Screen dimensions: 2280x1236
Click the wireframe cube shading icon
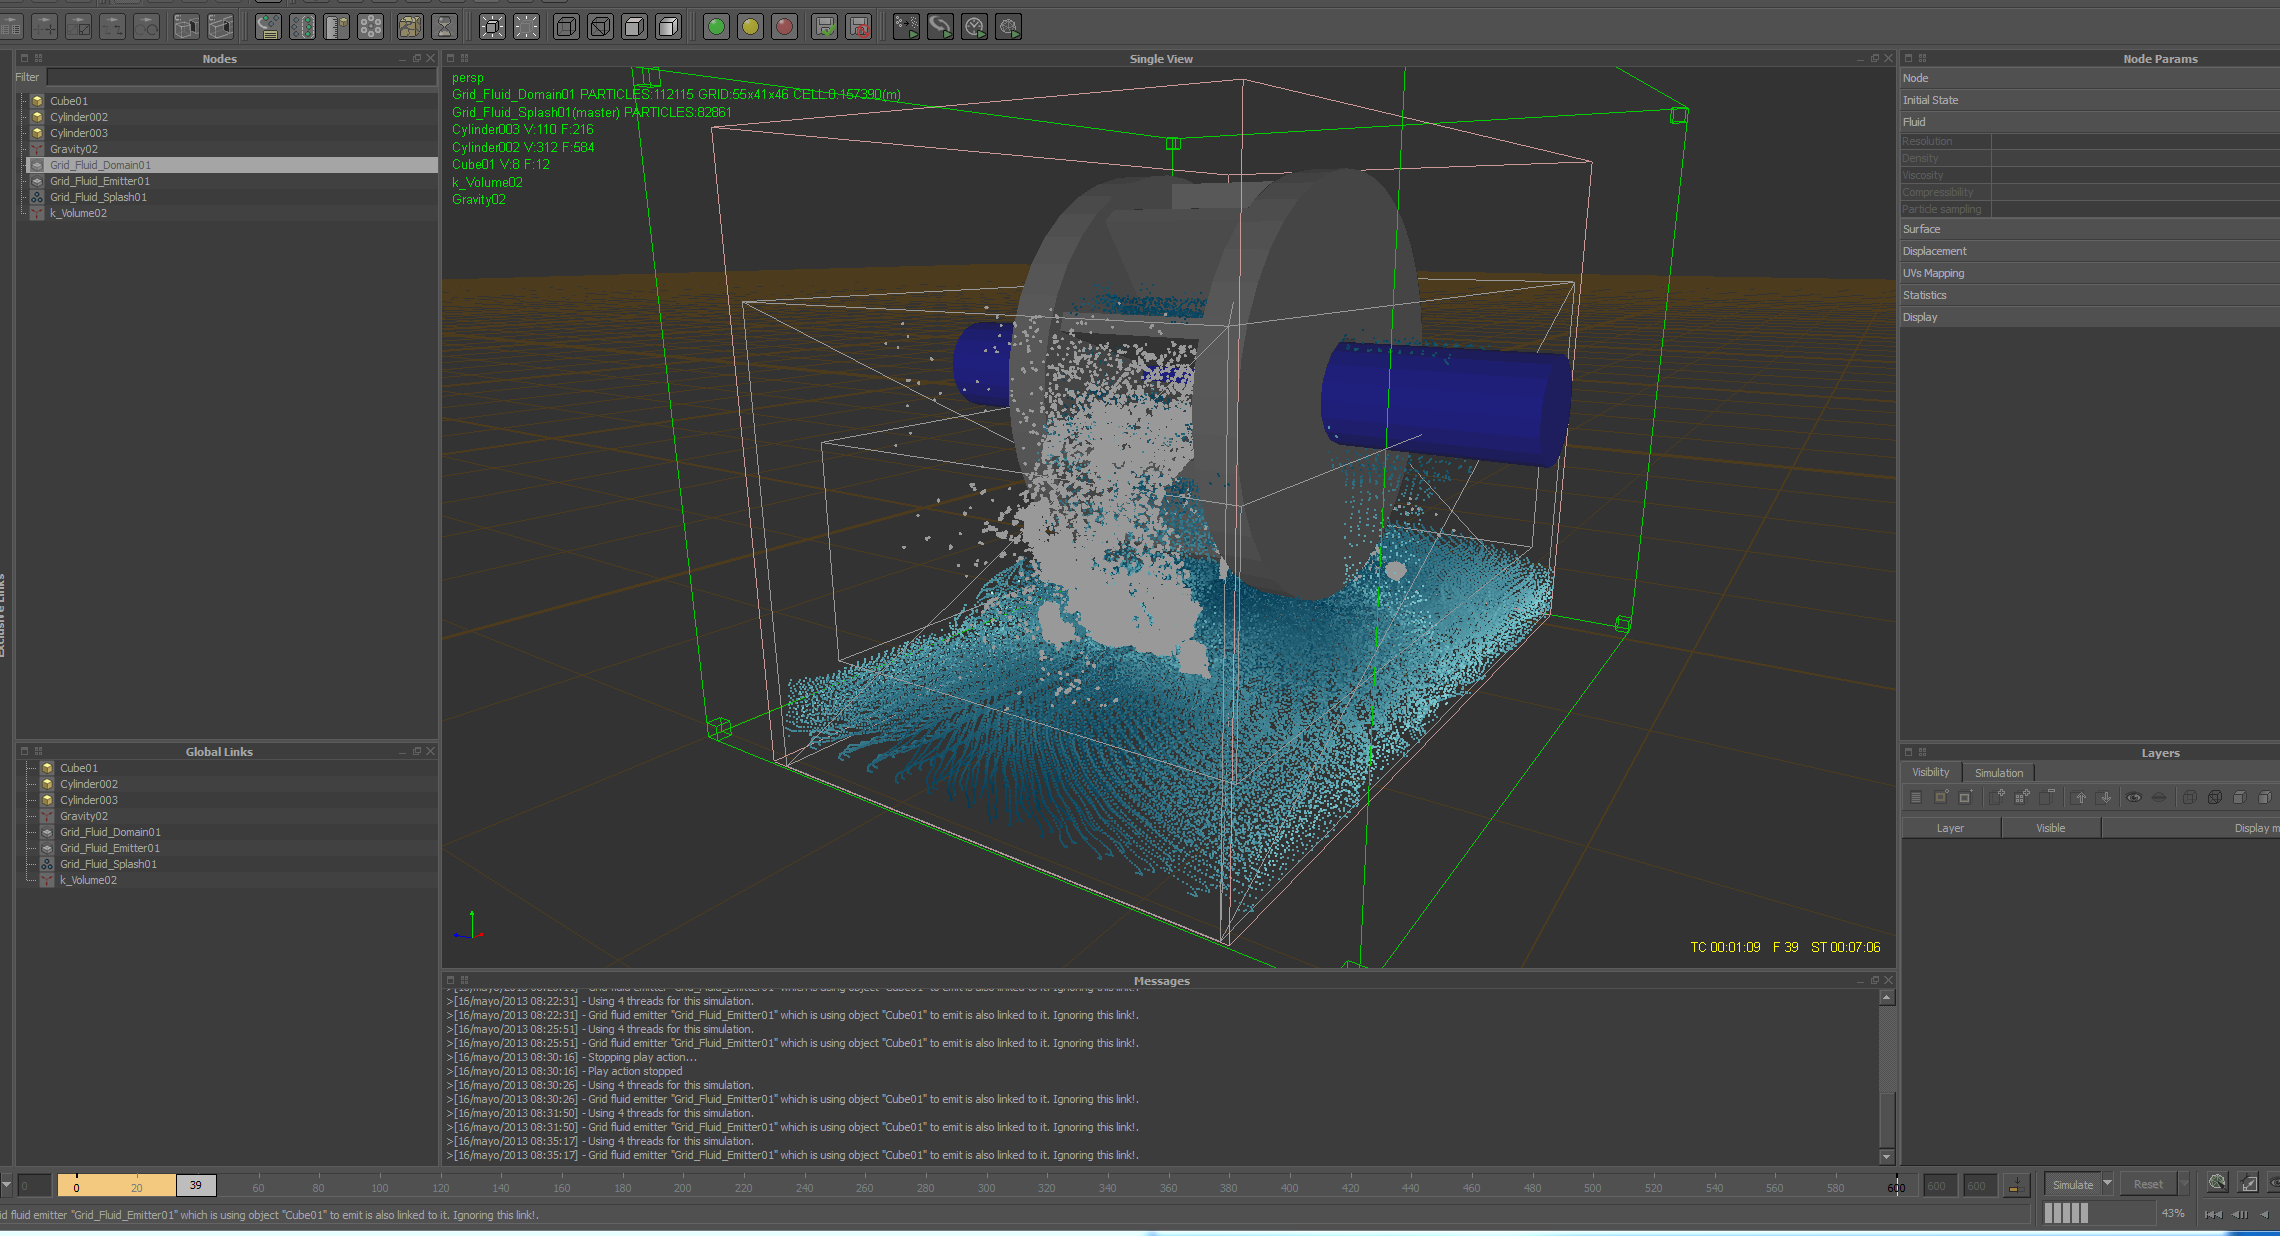click(566, 27)
